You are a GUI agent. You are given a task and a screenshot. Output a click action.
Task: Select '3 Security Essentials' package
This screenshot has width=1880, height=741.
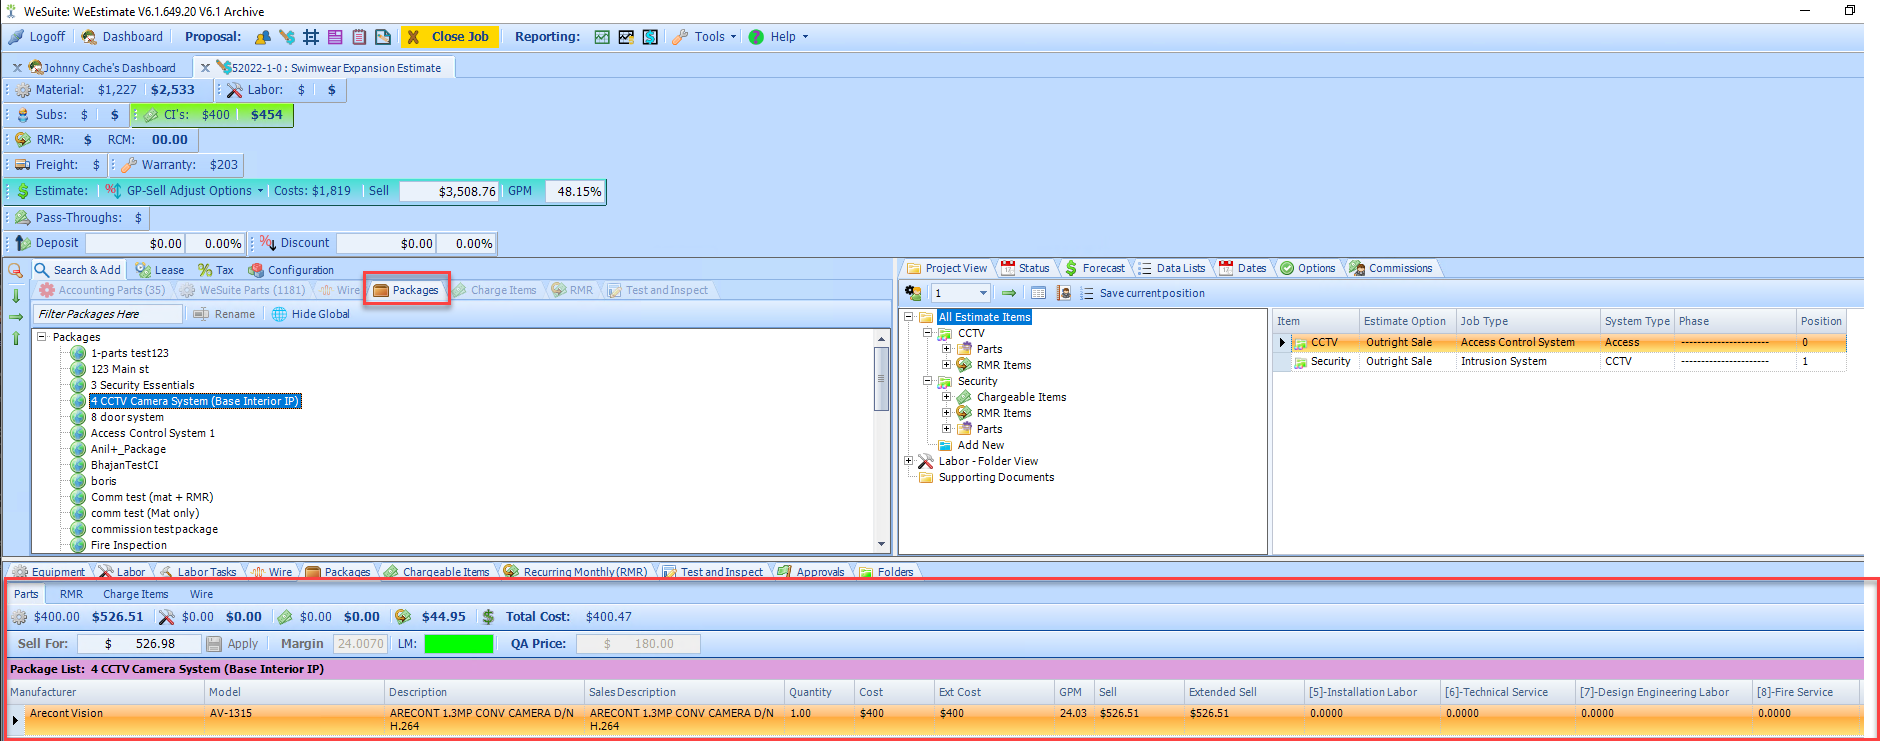click(x=142, y=385)
